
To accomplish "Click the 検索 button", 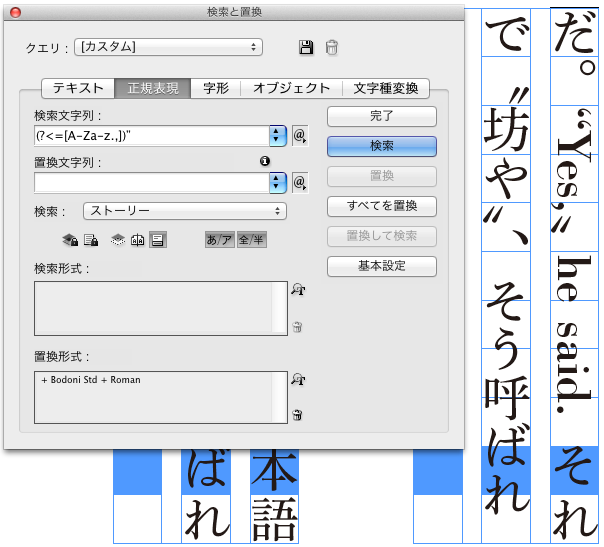I will coord(382,146).
